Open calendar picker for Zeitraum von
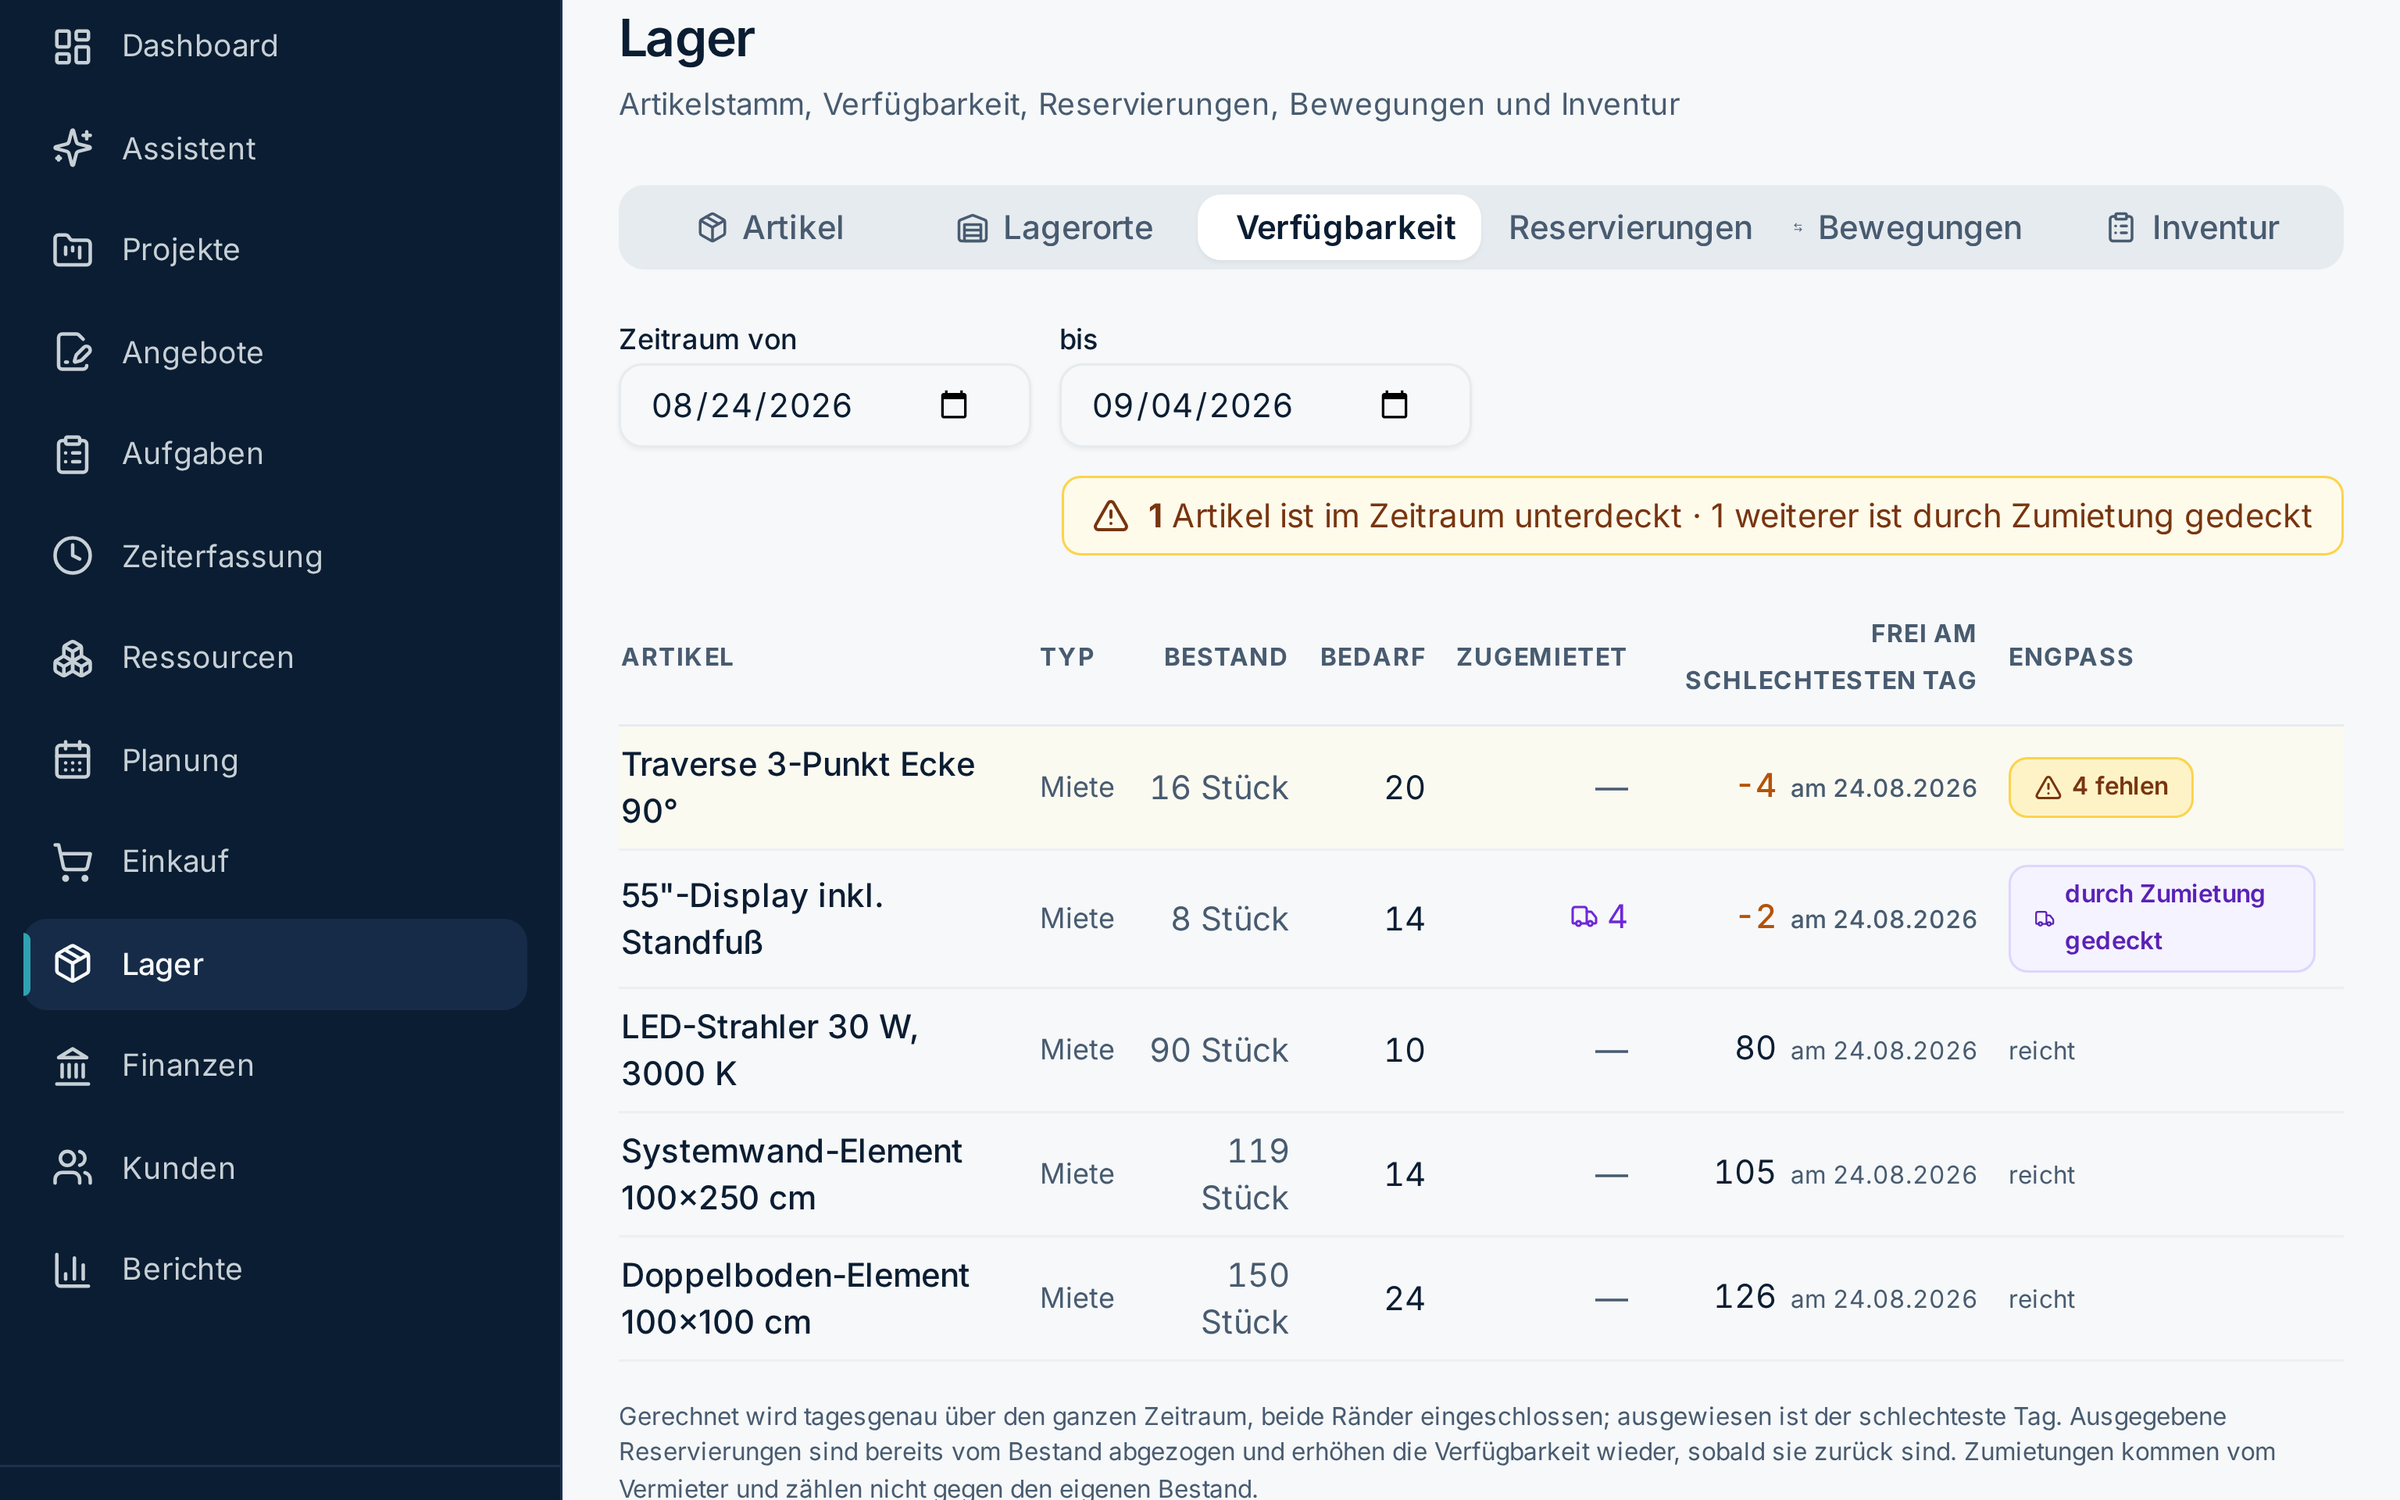The image size is (2400, 1500). pos(954,405)
